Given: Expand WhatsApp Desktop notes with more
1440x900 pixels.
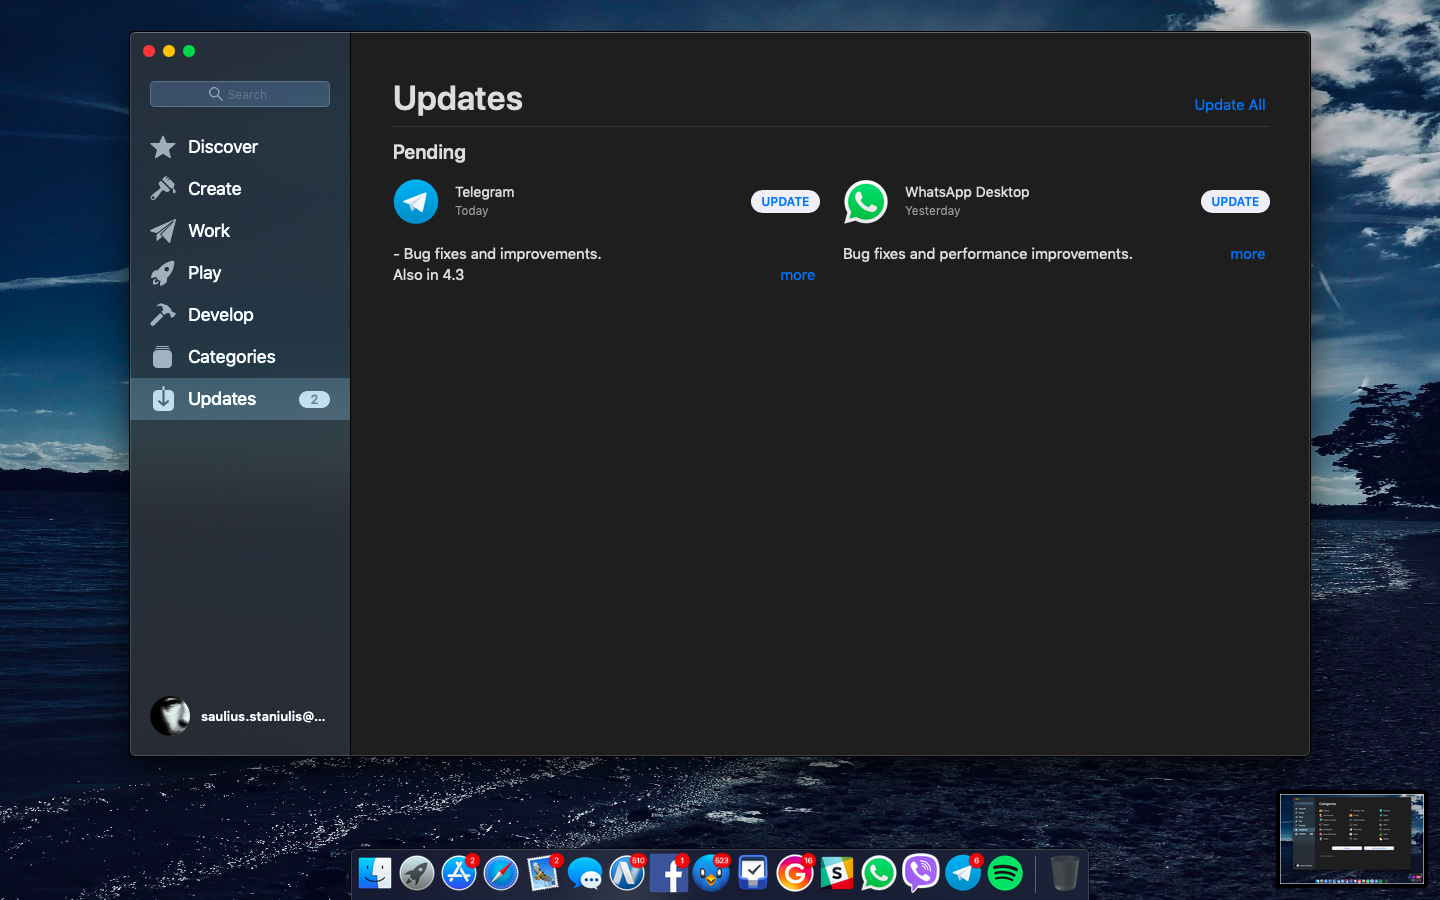Looking at the screenshot, I should 1247,254.
